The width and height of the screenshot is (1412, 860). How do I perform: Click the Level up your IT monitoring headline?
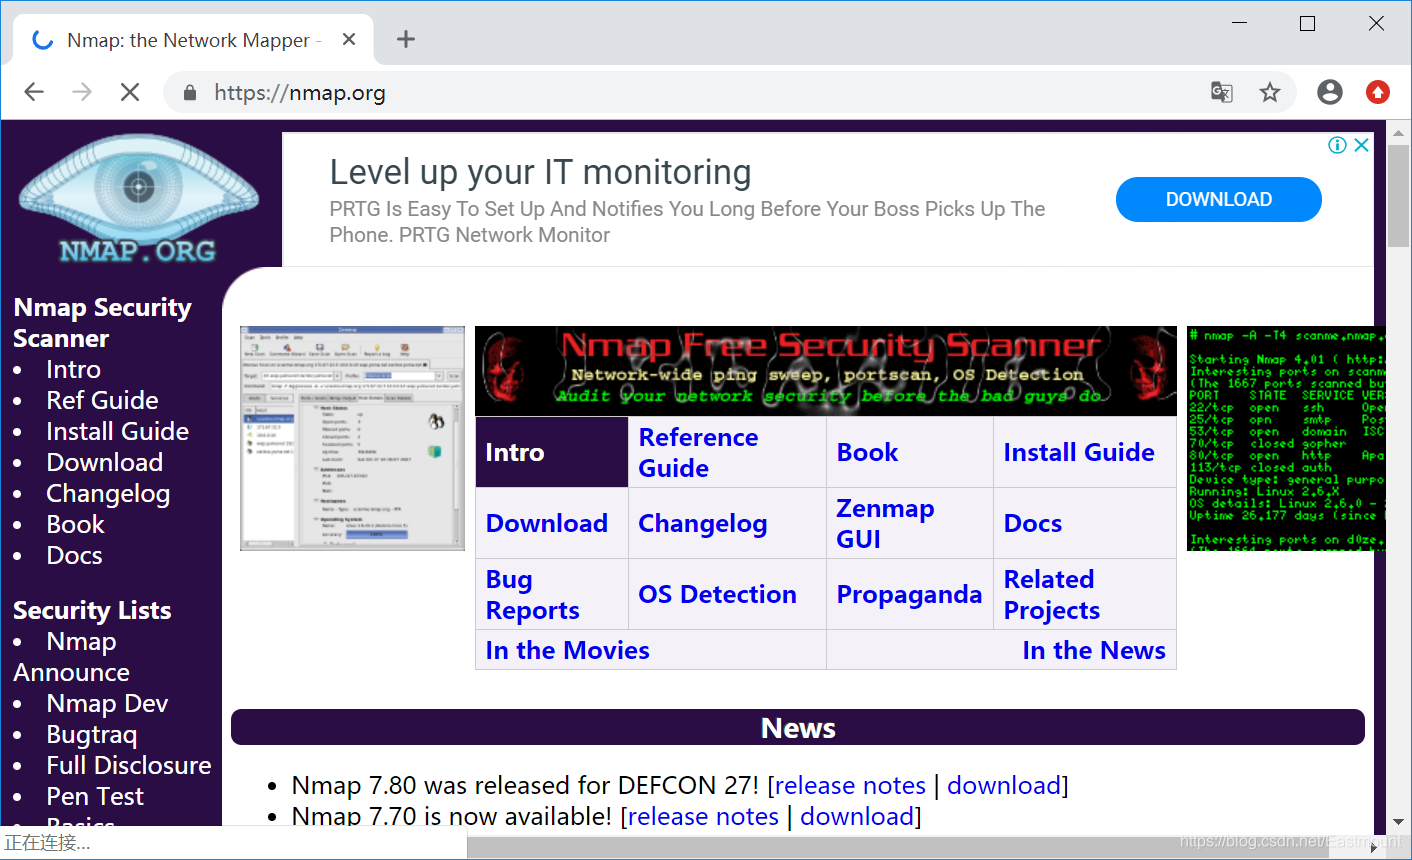540,172
